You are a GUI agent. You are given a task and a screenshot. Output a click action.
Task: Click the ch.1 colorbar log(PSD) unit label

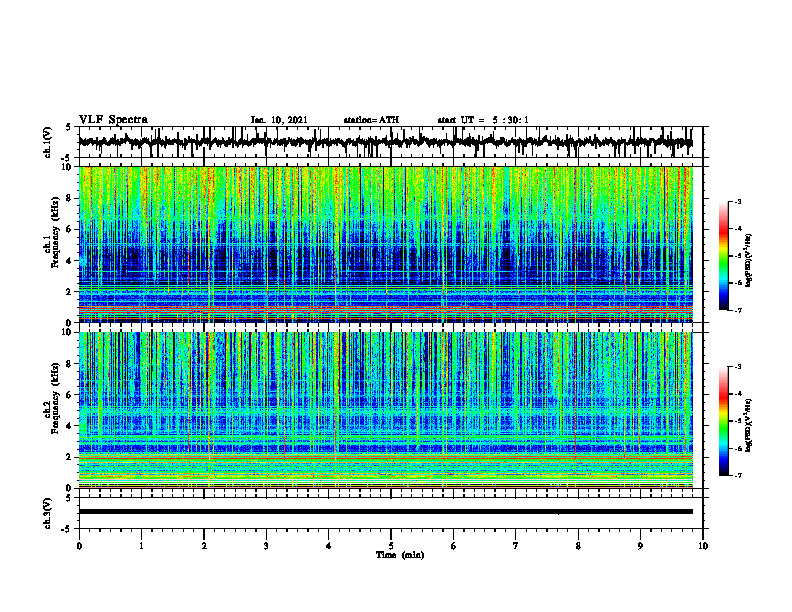click(x=750, y=260)
